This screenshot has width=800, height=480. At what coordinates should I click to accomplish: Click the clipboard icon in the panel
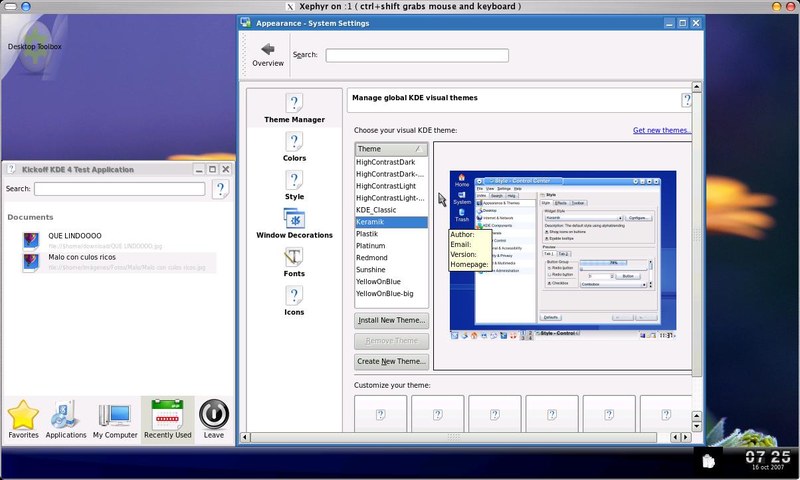tap(708, 461)
